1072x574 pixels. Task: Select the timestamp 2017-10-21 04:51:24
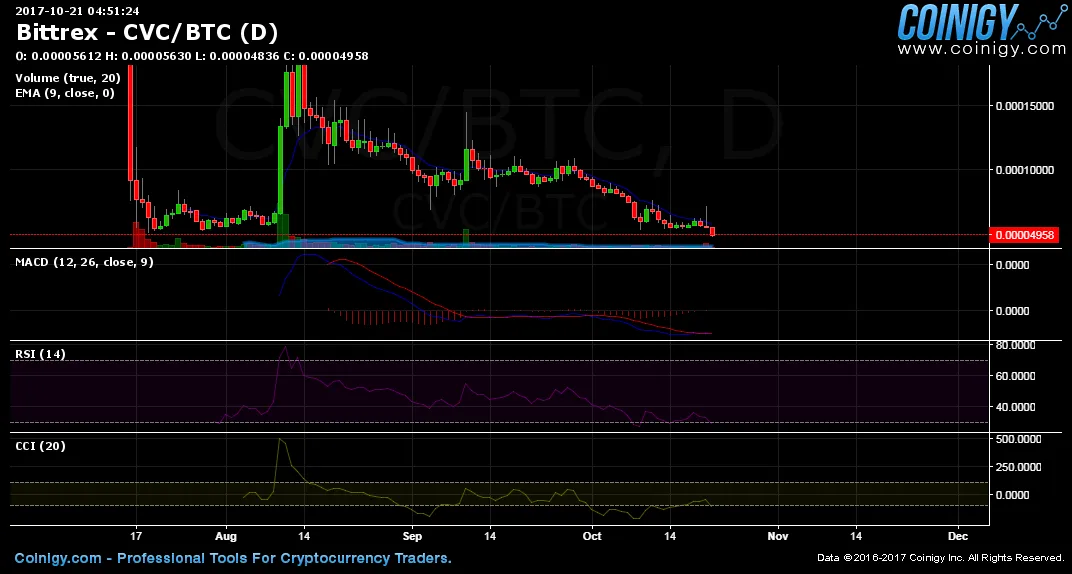coord(77,10)
